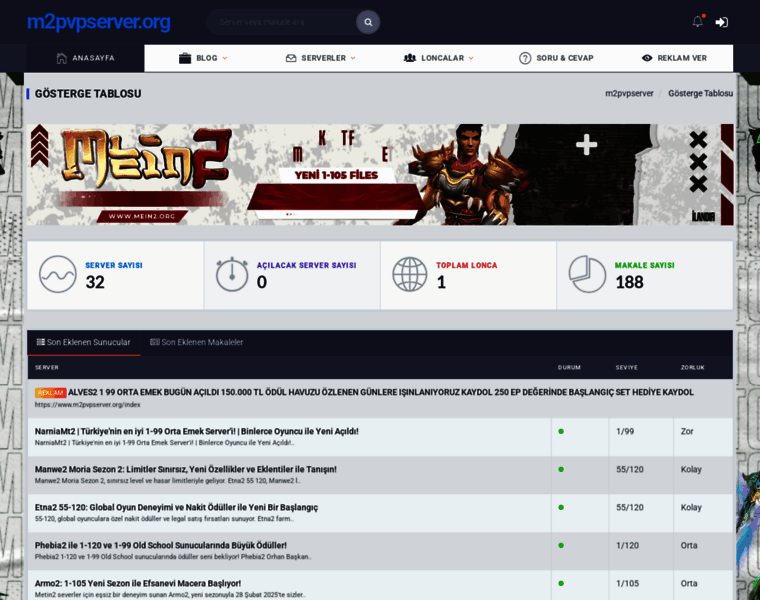Click the SEVİYE column header
Image resolution: width=760 pixels, height=600 pixels.
click(x=627, y=367)
